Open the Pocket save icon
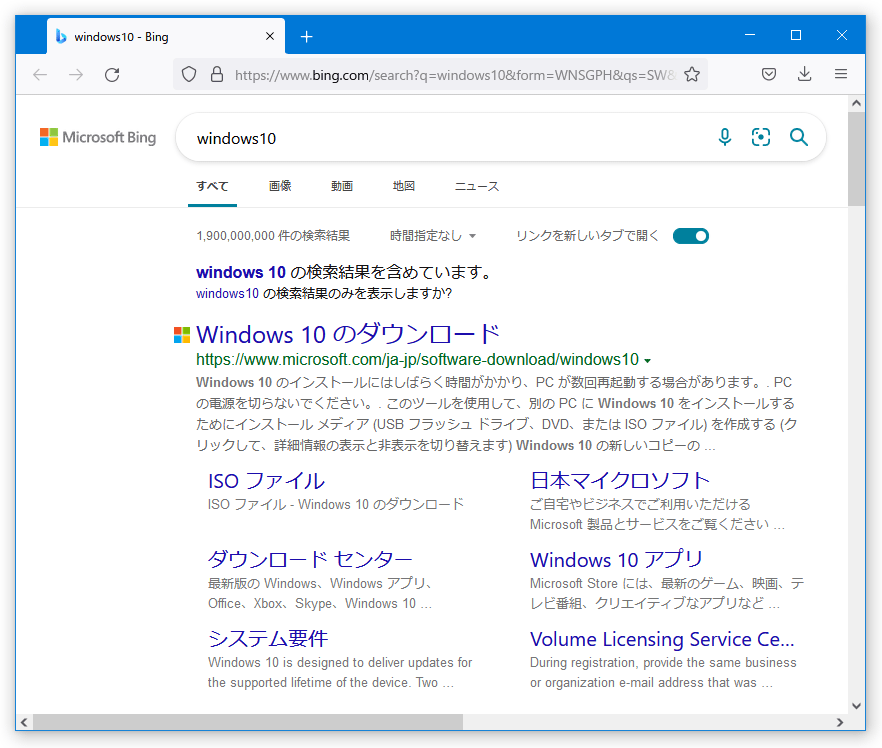Viewport: 882px width, 748px height. click(x=769, y=74)
